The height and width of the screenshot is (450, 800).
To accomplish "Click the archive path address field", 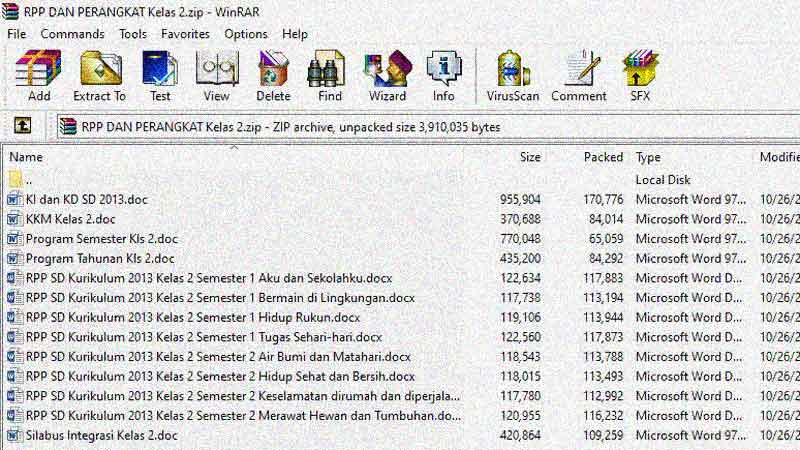I will 429,127.
